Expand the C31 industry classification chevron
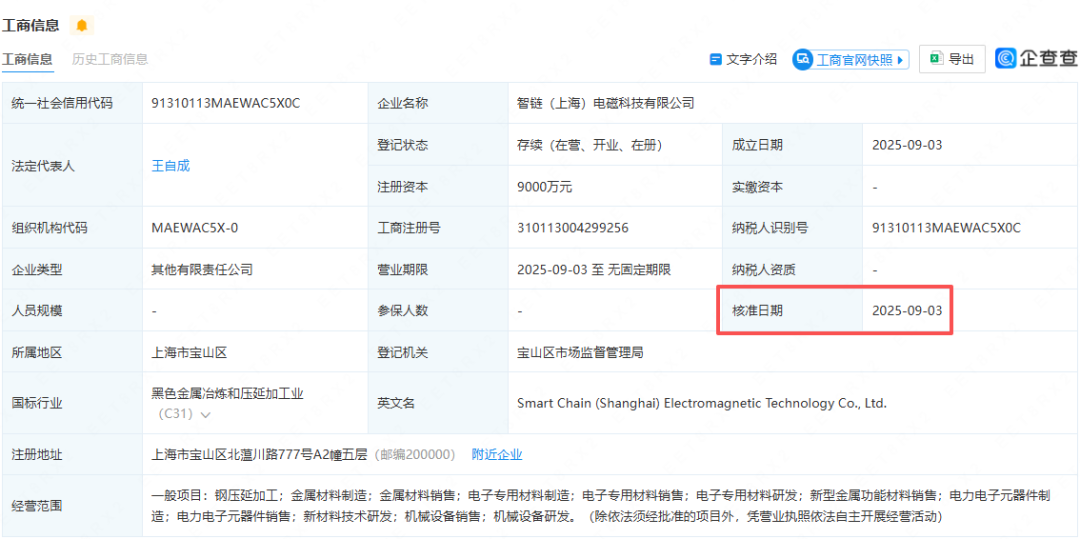The width and height of the screenshot is (1080, 539). [205, 414]
